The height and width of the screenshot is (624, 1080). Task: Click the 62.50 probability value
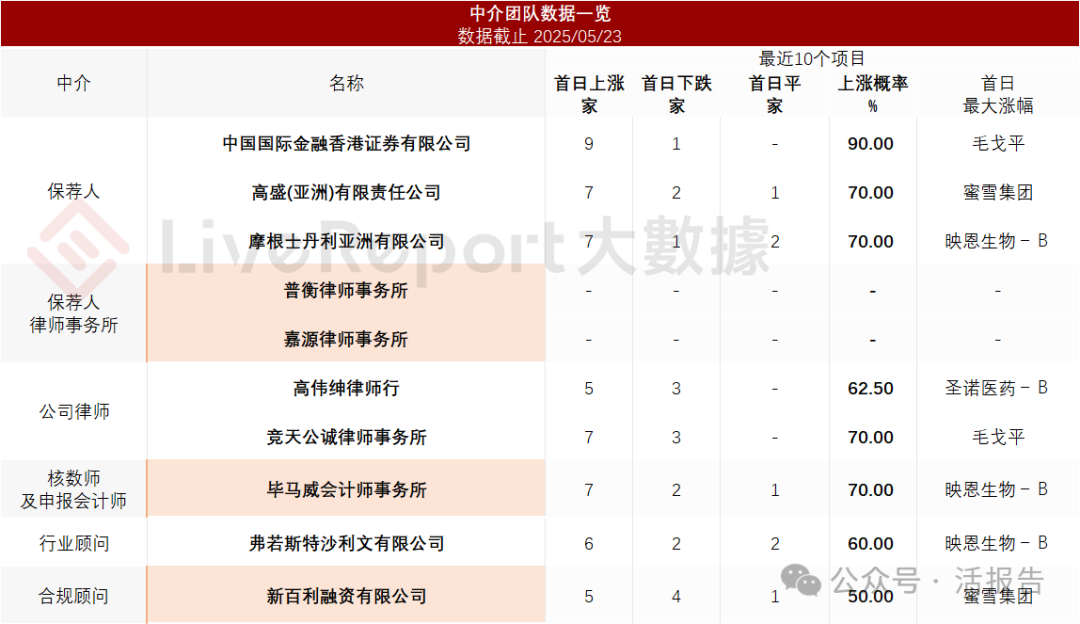[870, 388]
